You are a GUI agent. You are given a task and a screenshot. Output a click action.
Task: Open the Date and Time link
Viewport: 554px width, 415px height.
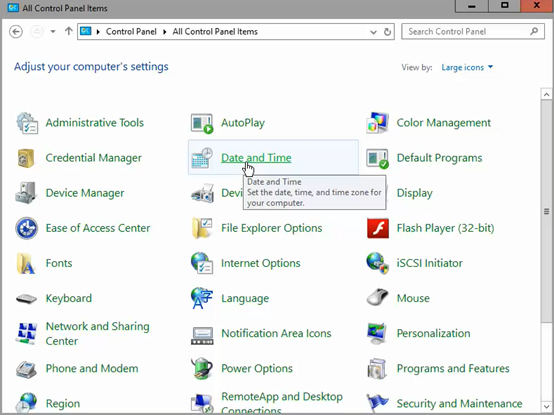pyautogui.click(x=256, y=158)
